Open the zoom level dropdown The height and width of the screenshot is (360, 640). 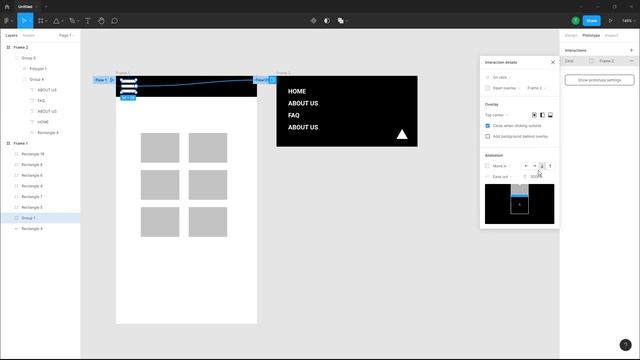pos(628,20)
